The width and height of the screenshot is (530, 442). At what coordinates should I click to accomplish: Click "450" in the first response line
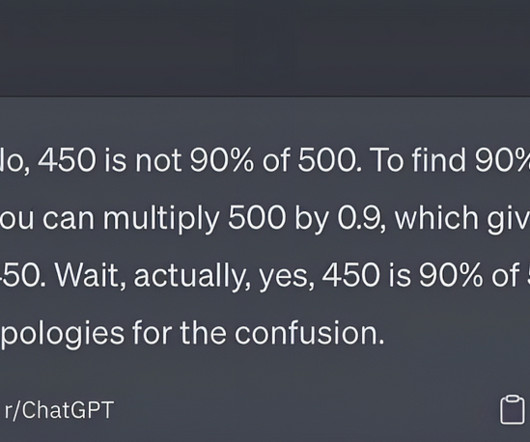point(68,159)
